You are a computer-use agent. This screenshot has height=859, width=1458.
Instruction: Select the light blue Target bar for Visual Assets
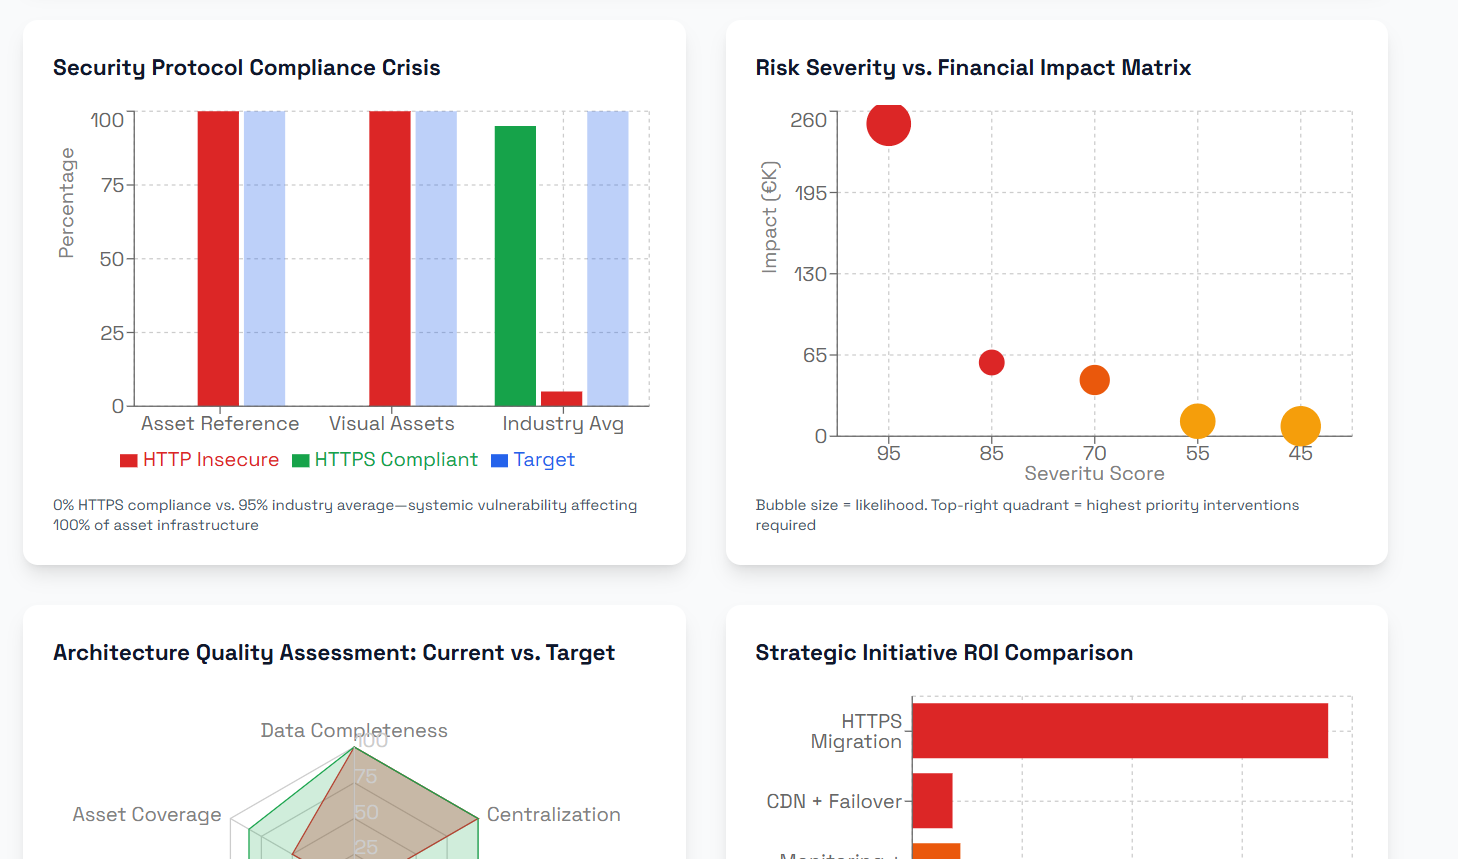pyautogui.click(x=436, y=258)
